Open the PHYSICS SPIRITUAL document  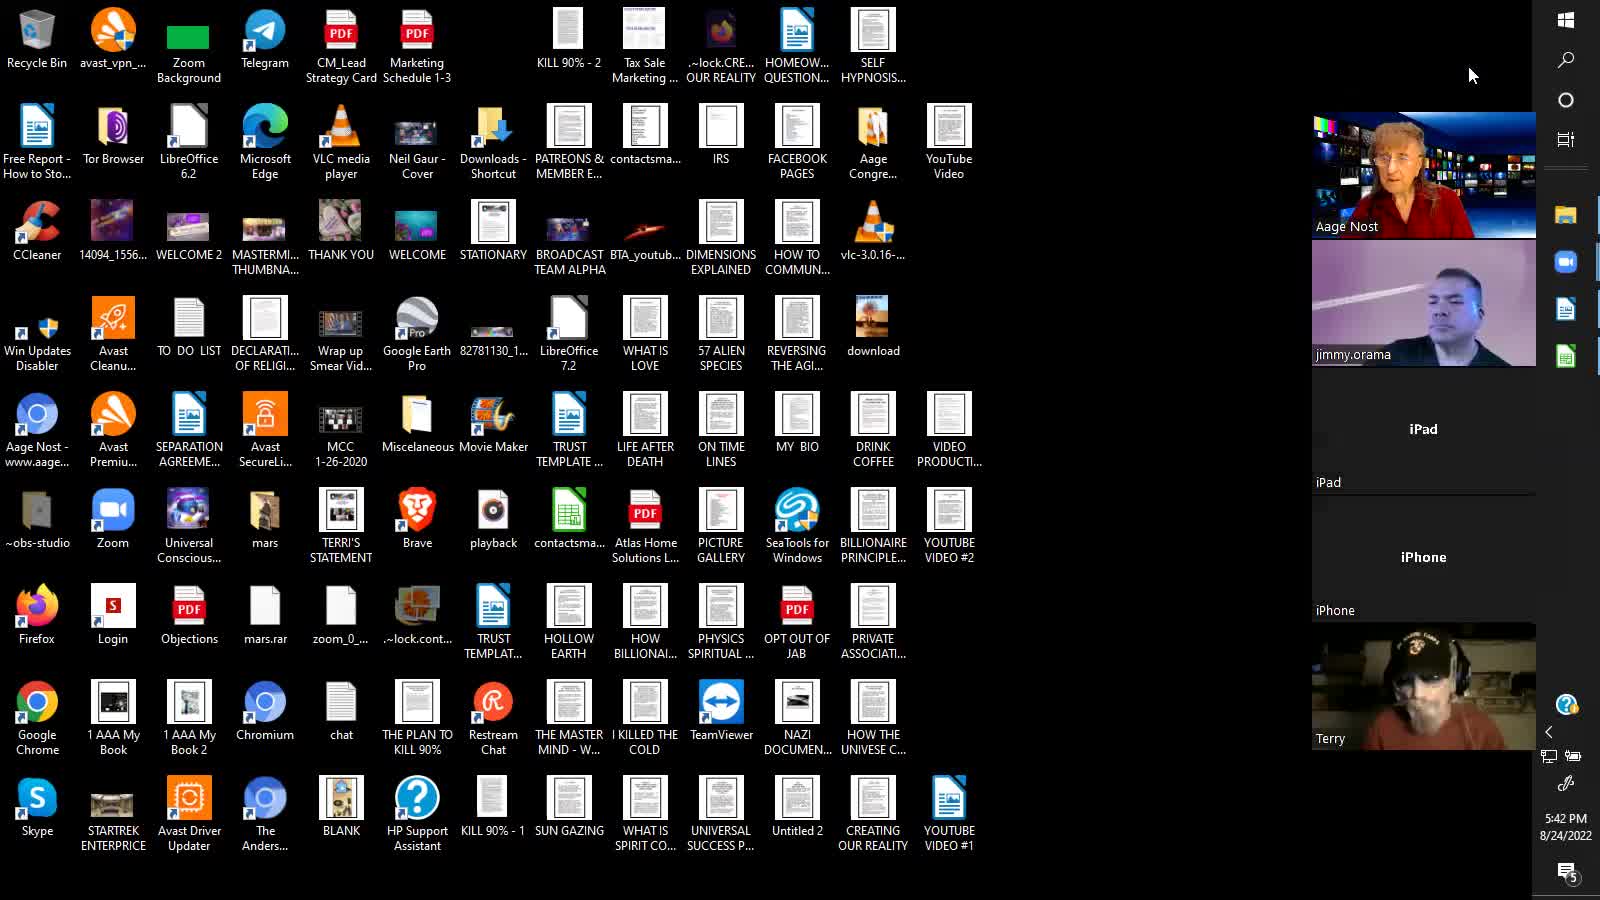(721, 623)
